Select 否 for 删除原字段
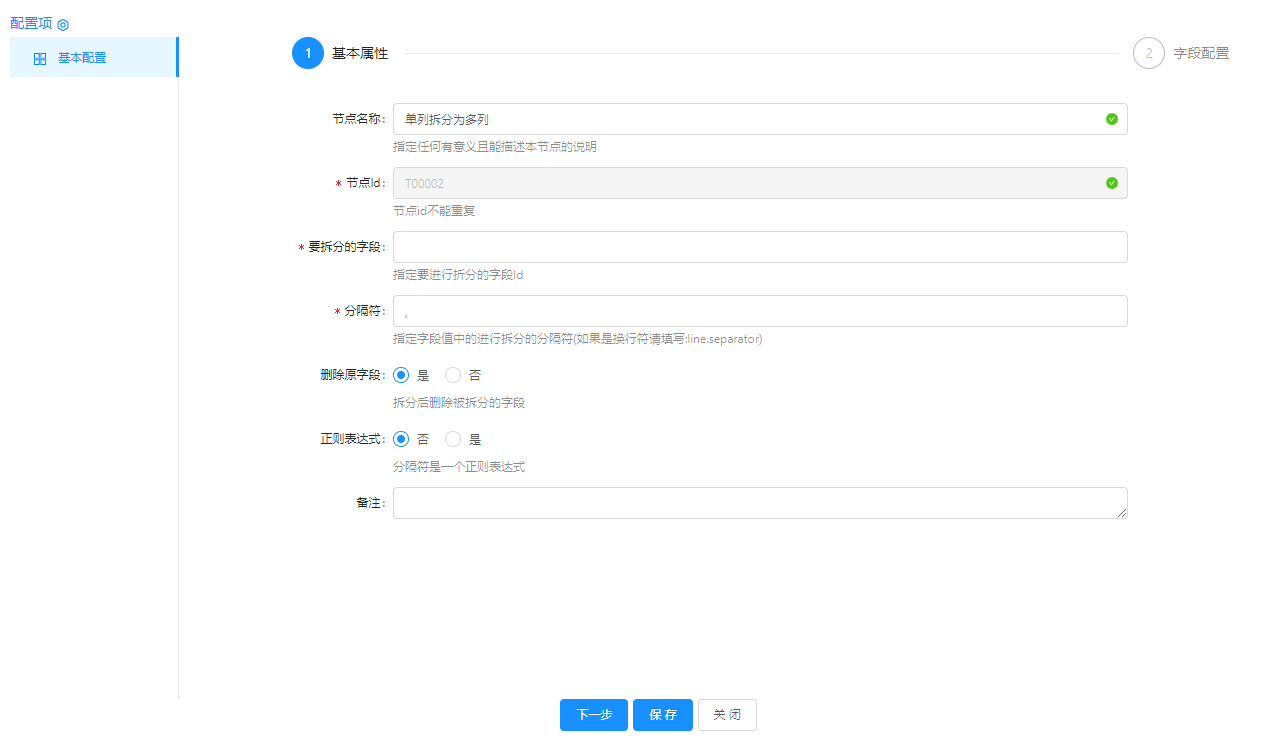1261x747 pixels. point(453,375)
